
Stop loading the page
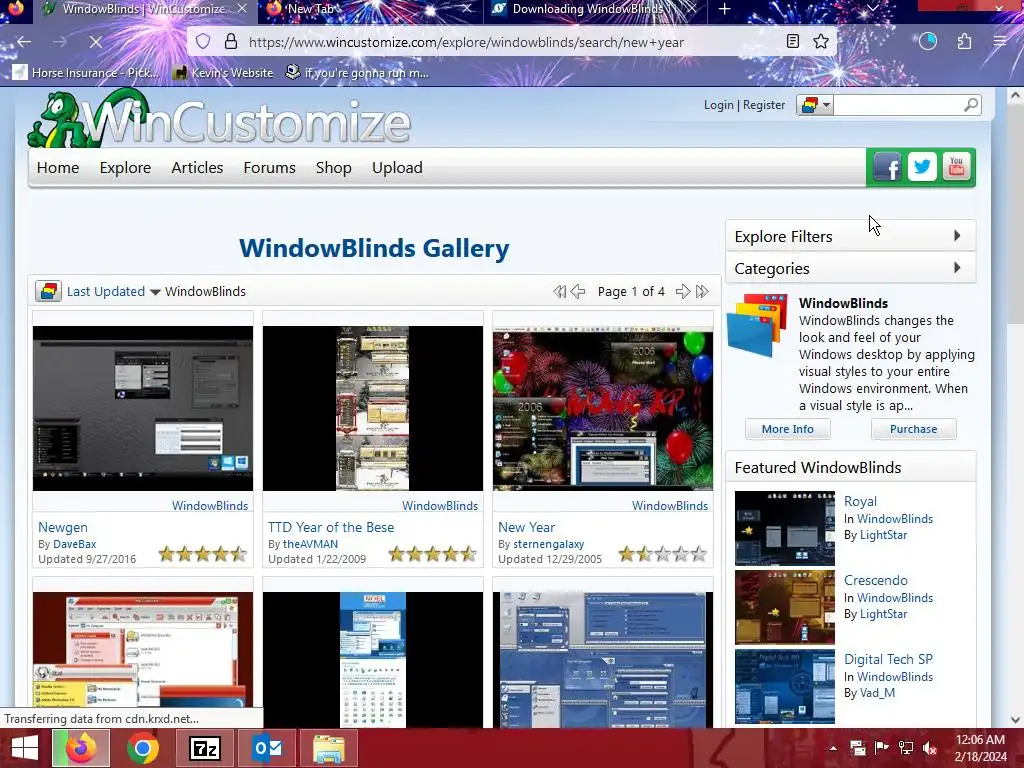tap(95, 42)
